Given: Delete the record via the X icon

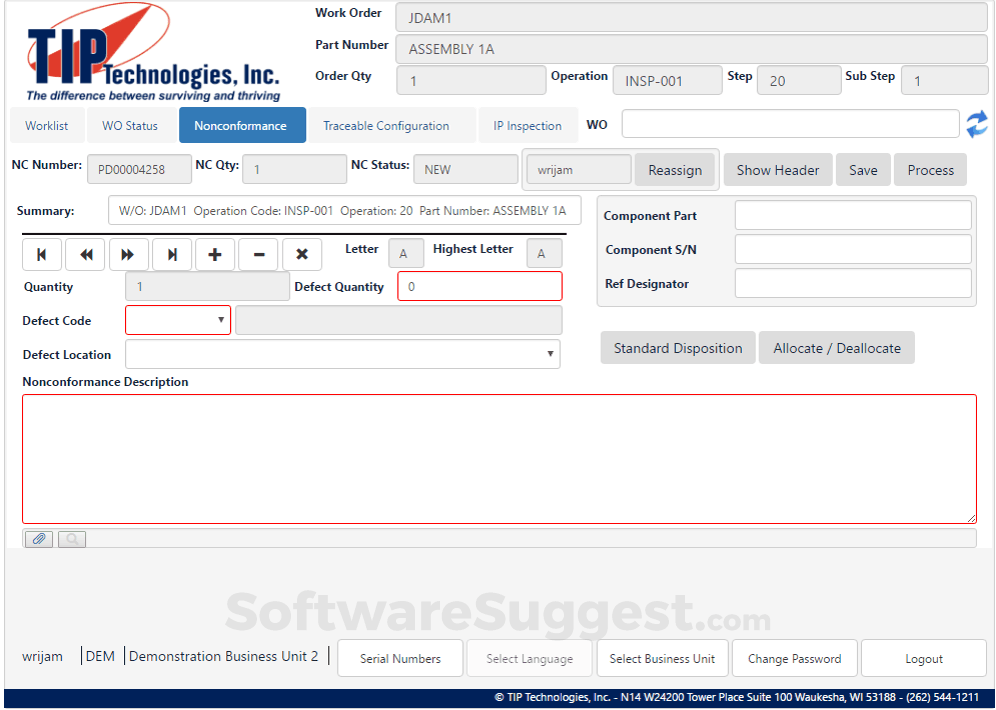Looking at the screenshot, I should pos(302,254).
